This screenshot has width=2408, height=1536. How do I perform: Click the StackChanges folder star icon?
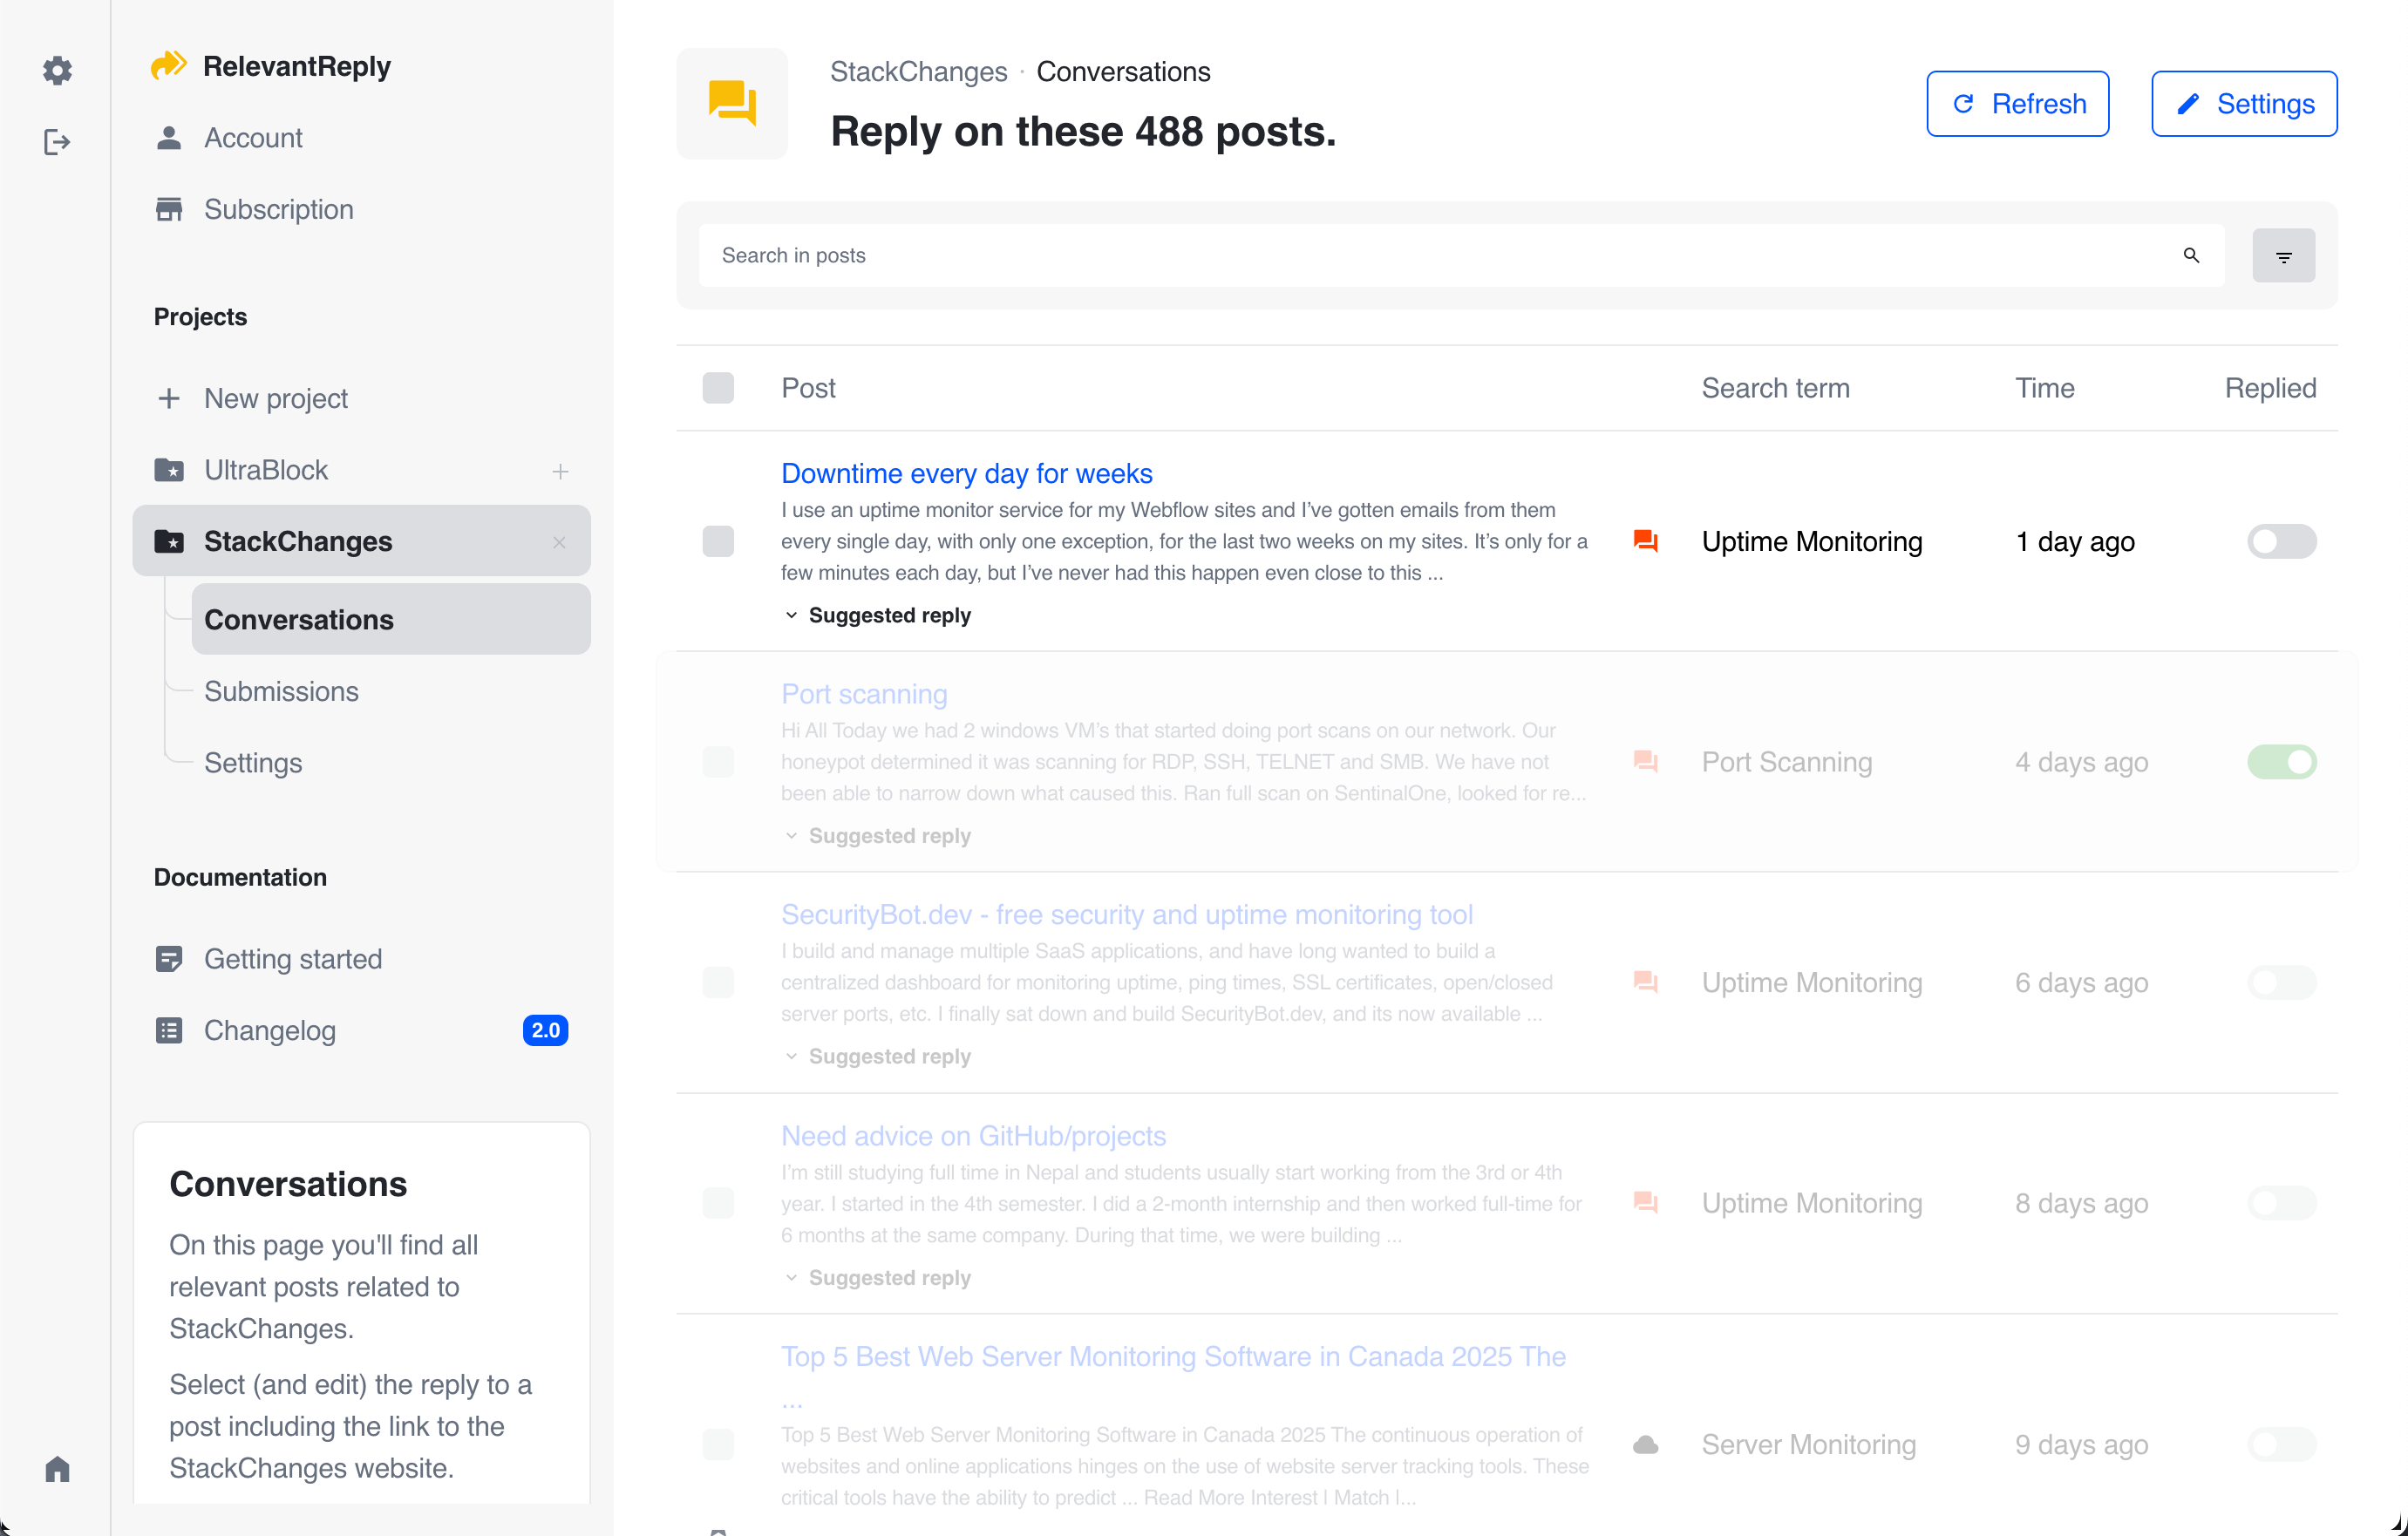click(169, 541)
